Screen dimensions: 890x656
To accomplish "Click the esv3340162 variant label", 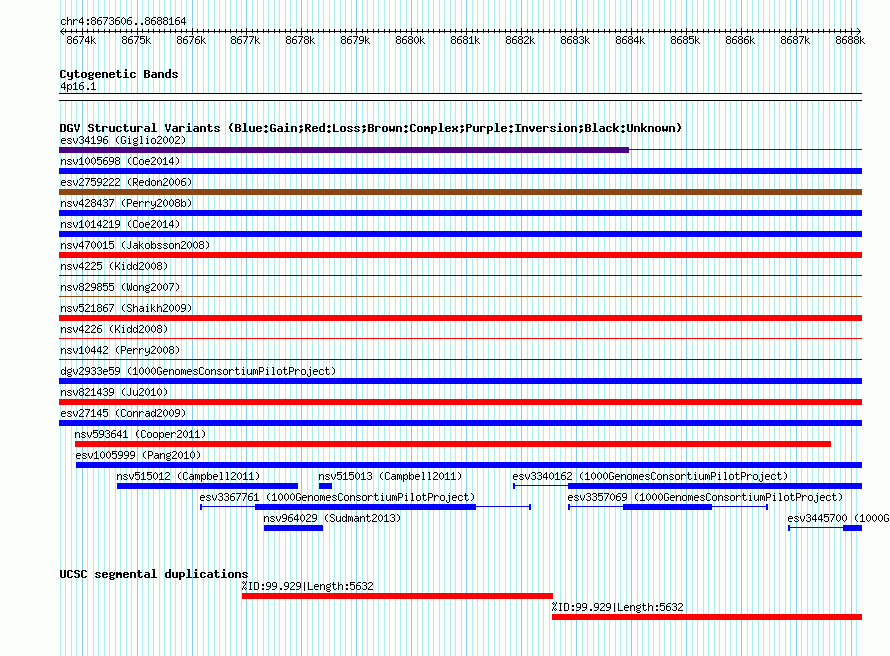I will [650, 476].
